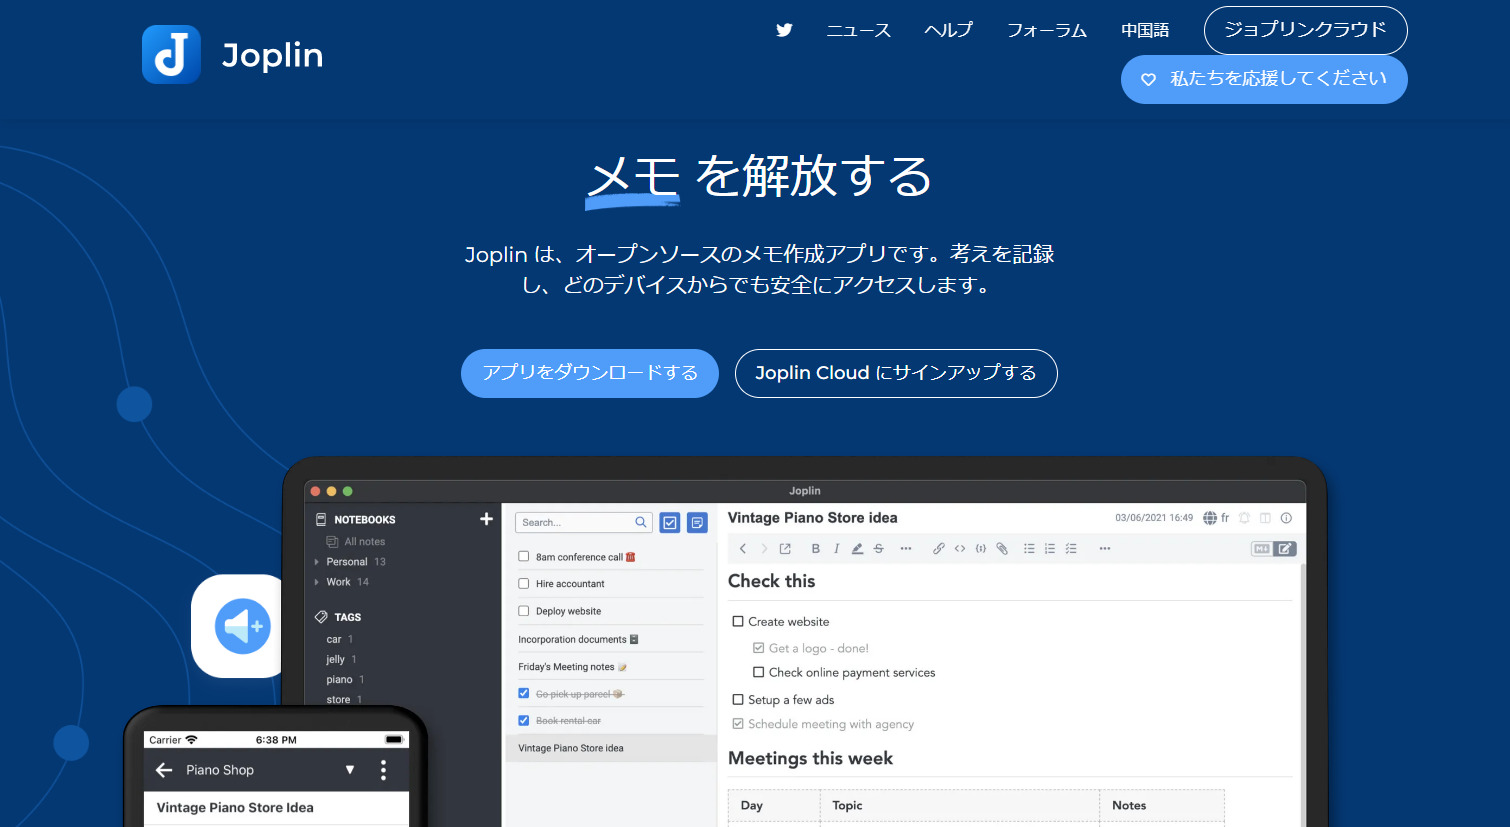Toggle bold formatting in the note toolbar
1510x827 pixels.
click(816, 548)
